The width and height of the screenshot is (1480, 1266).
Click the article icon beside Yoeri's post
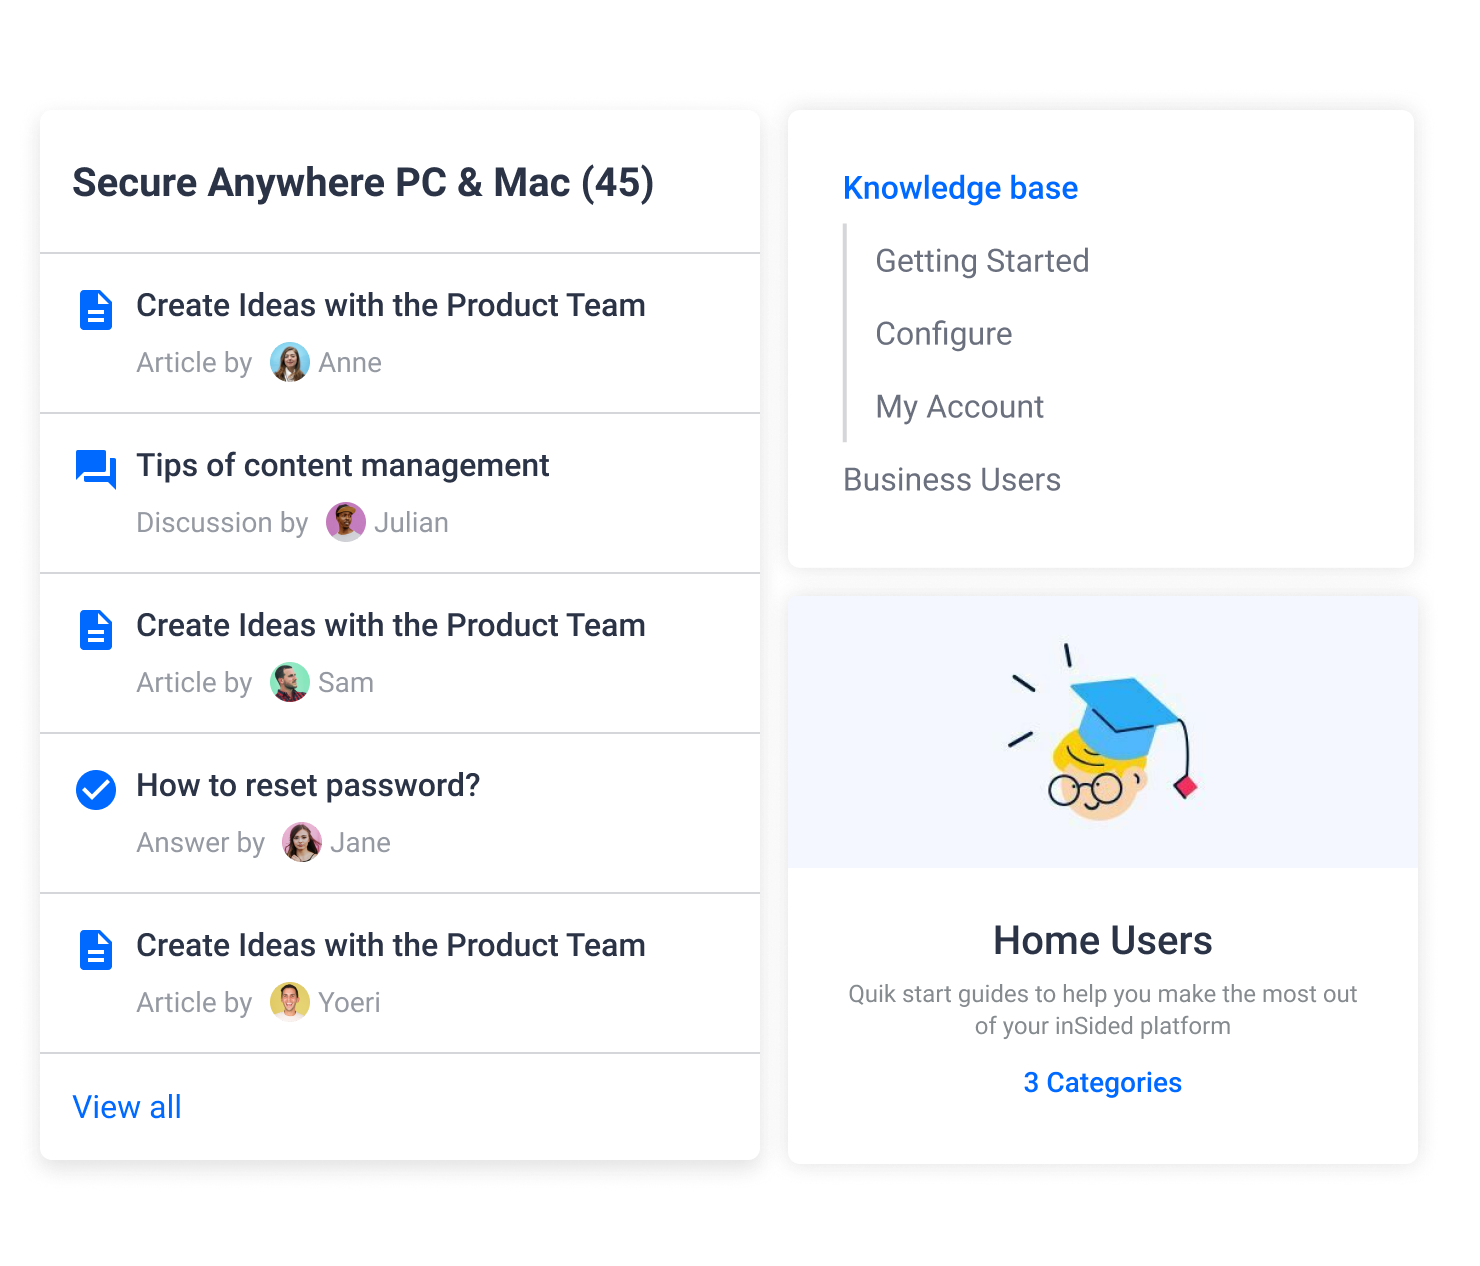[x=96, y=950]
